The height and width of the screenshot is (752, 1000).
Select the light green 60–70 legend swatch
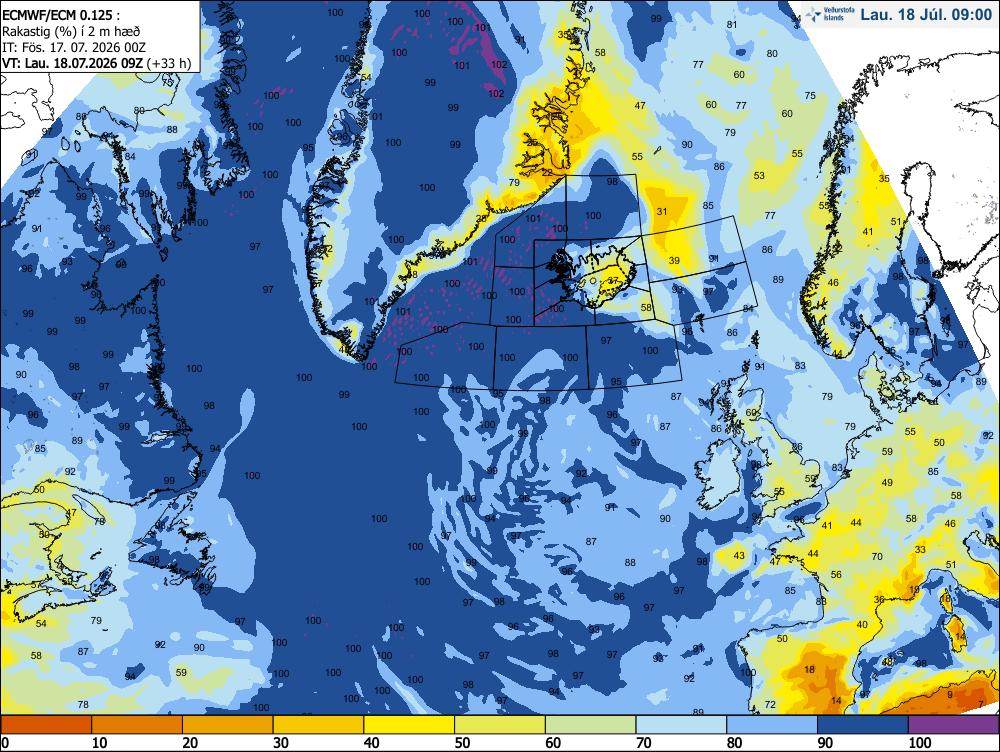(591, 725)
